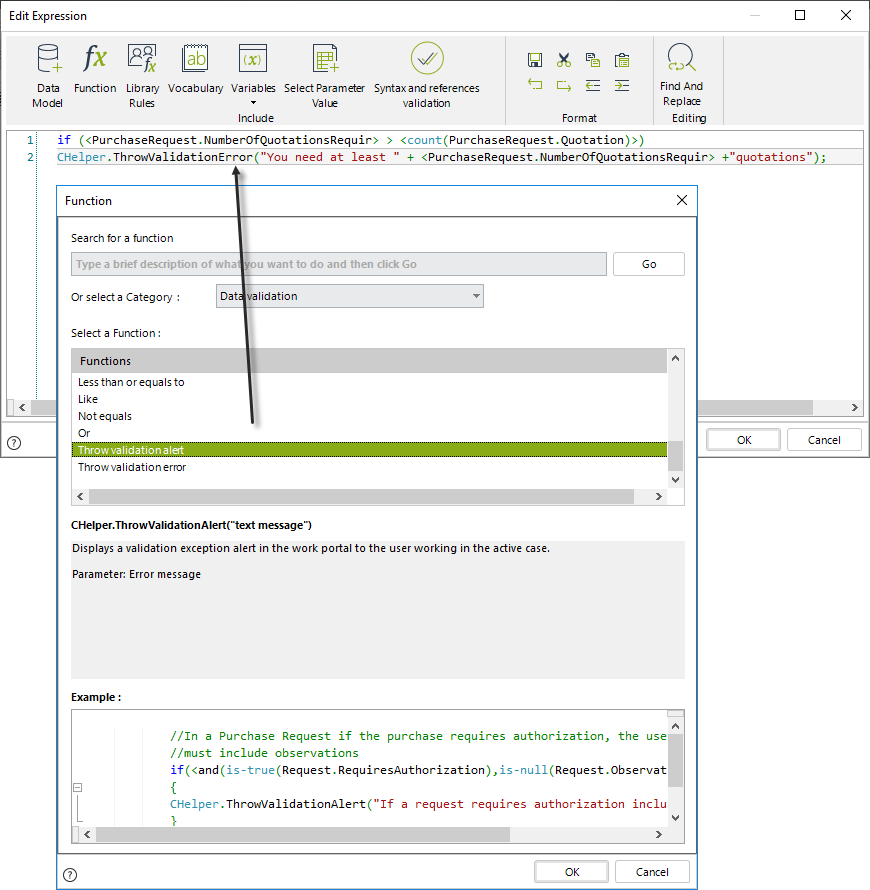Viewport: 870px width, 890px height.
Task: Click example pane right scroll arrow
Action: click(x=658, y=834)
